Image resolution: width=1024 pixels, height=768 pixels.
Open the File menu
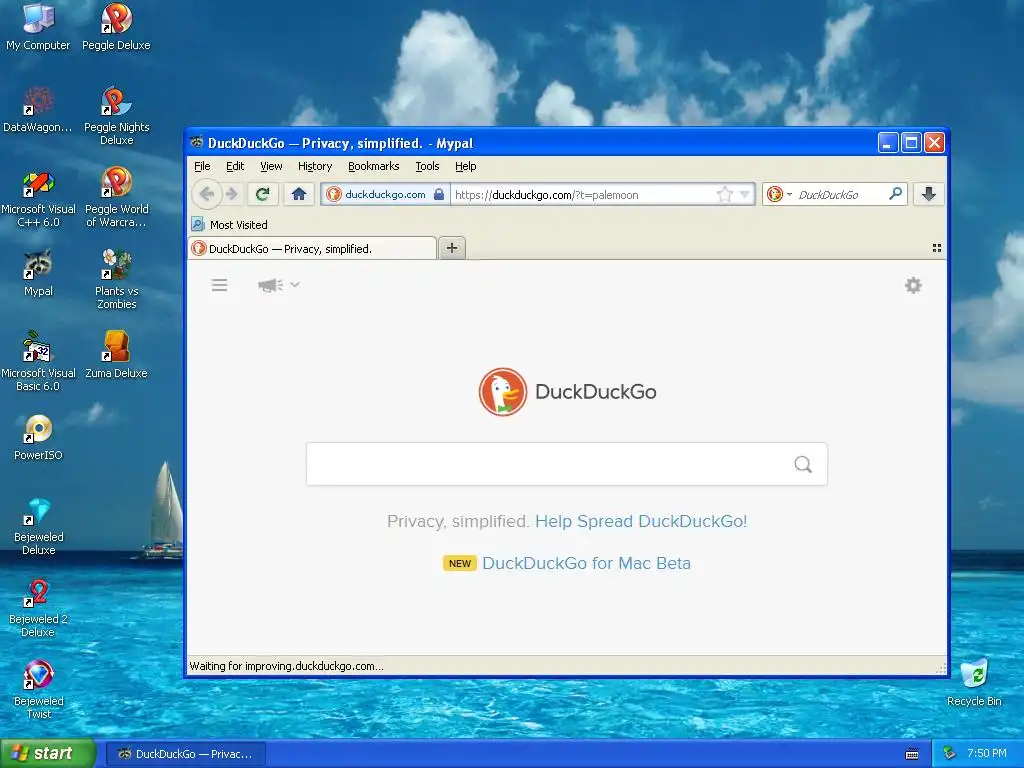(x=202, y=166)
